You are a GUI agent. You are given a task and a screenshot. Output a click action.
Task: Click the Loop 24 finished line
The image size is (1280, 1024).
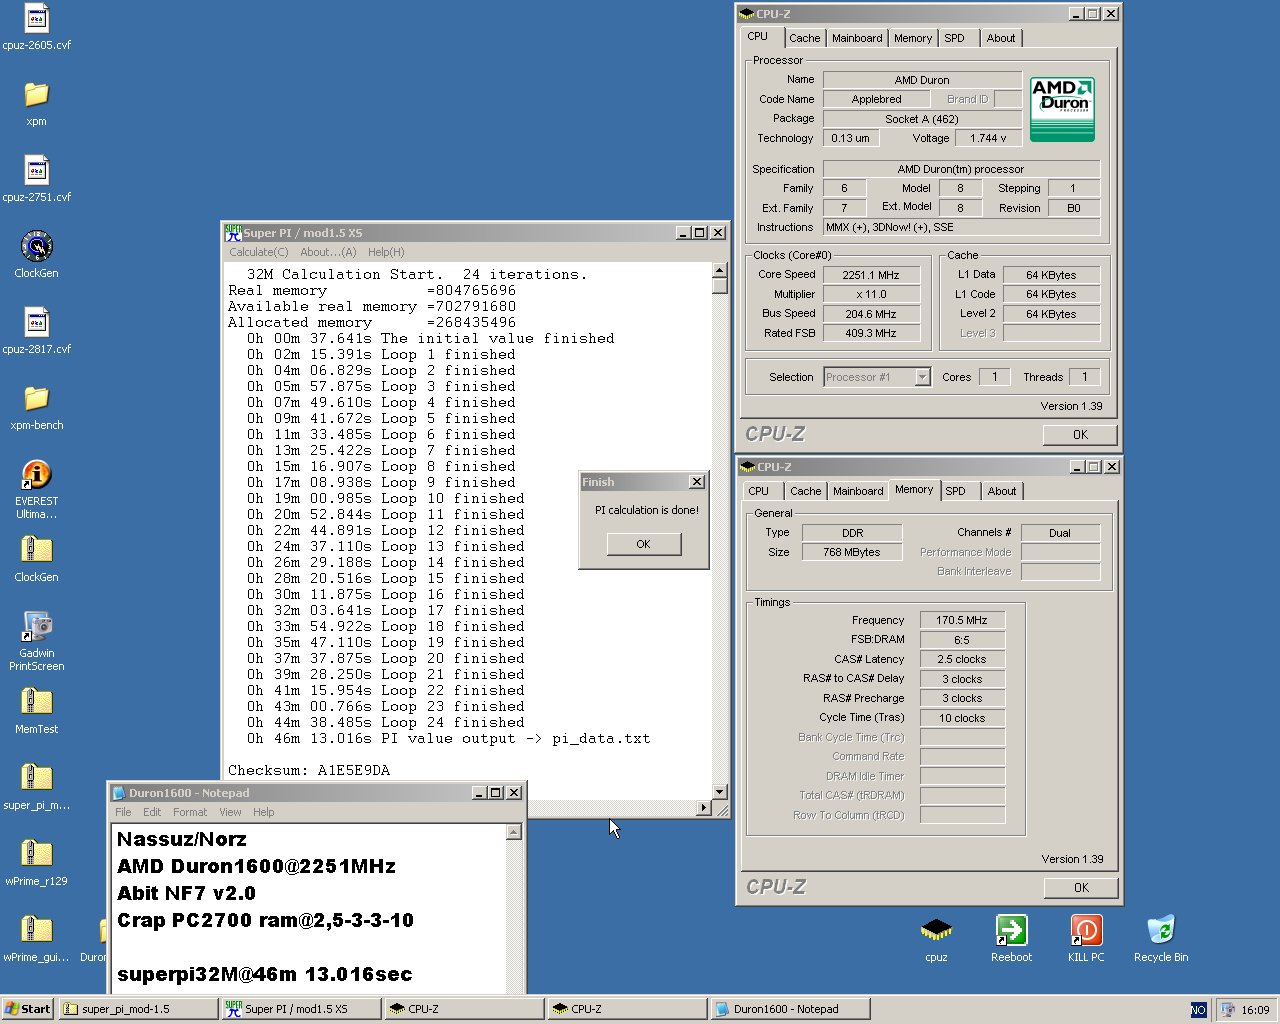[x=385, y=722]
